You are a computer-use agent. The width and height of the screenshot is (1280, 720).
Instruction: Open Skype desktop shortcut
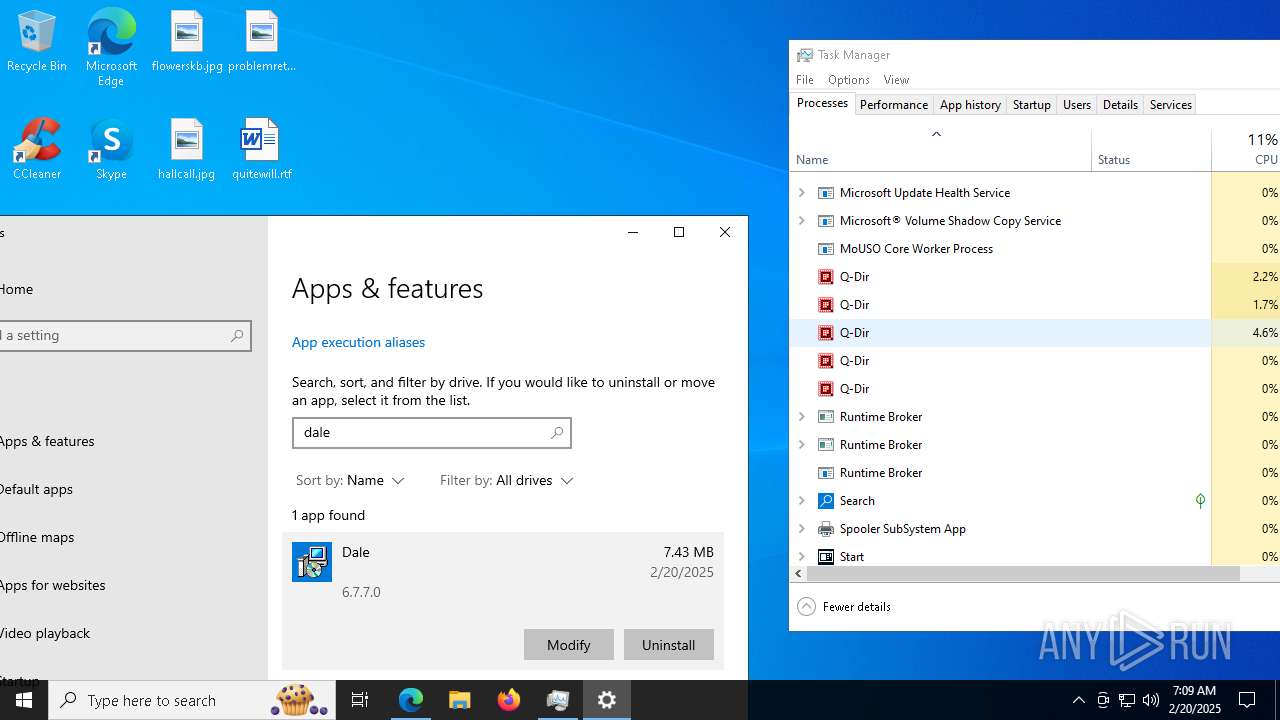(111, 150)
